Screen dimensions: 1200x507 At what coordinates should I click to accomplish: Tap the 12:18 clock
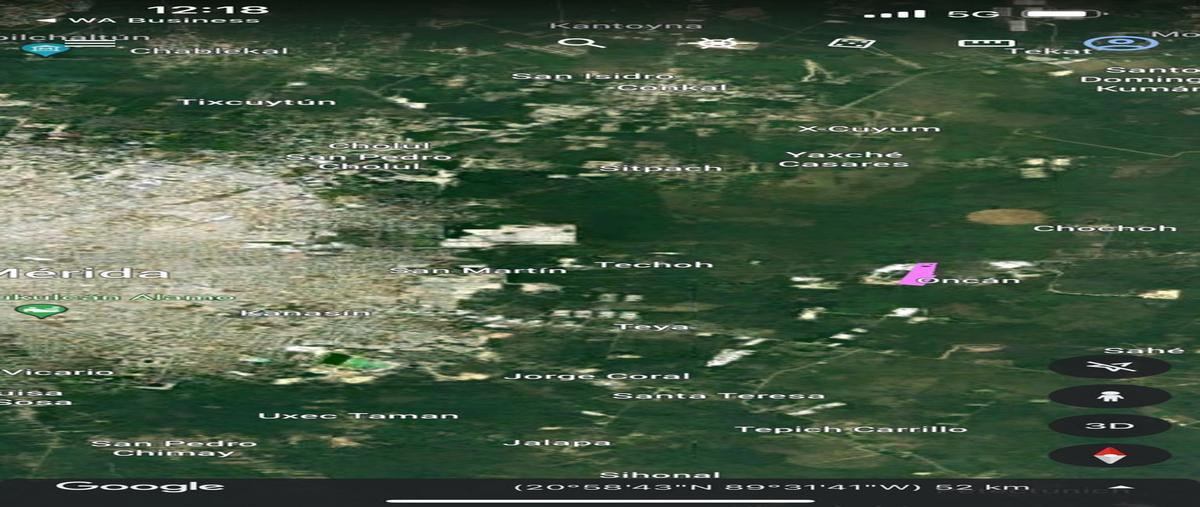(x=207, y=9)
